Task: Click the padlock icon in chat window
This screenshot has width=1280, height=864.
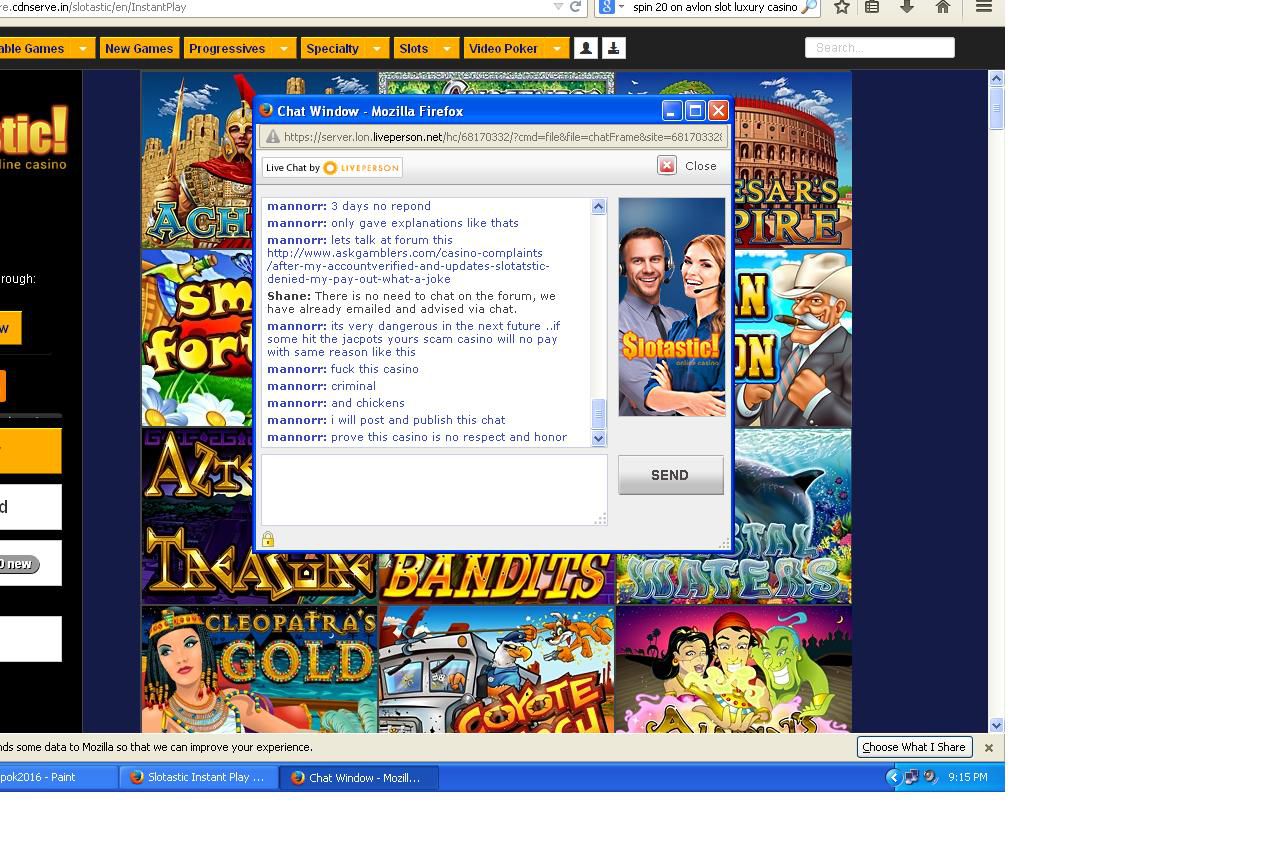Action: tap(268, 539)
